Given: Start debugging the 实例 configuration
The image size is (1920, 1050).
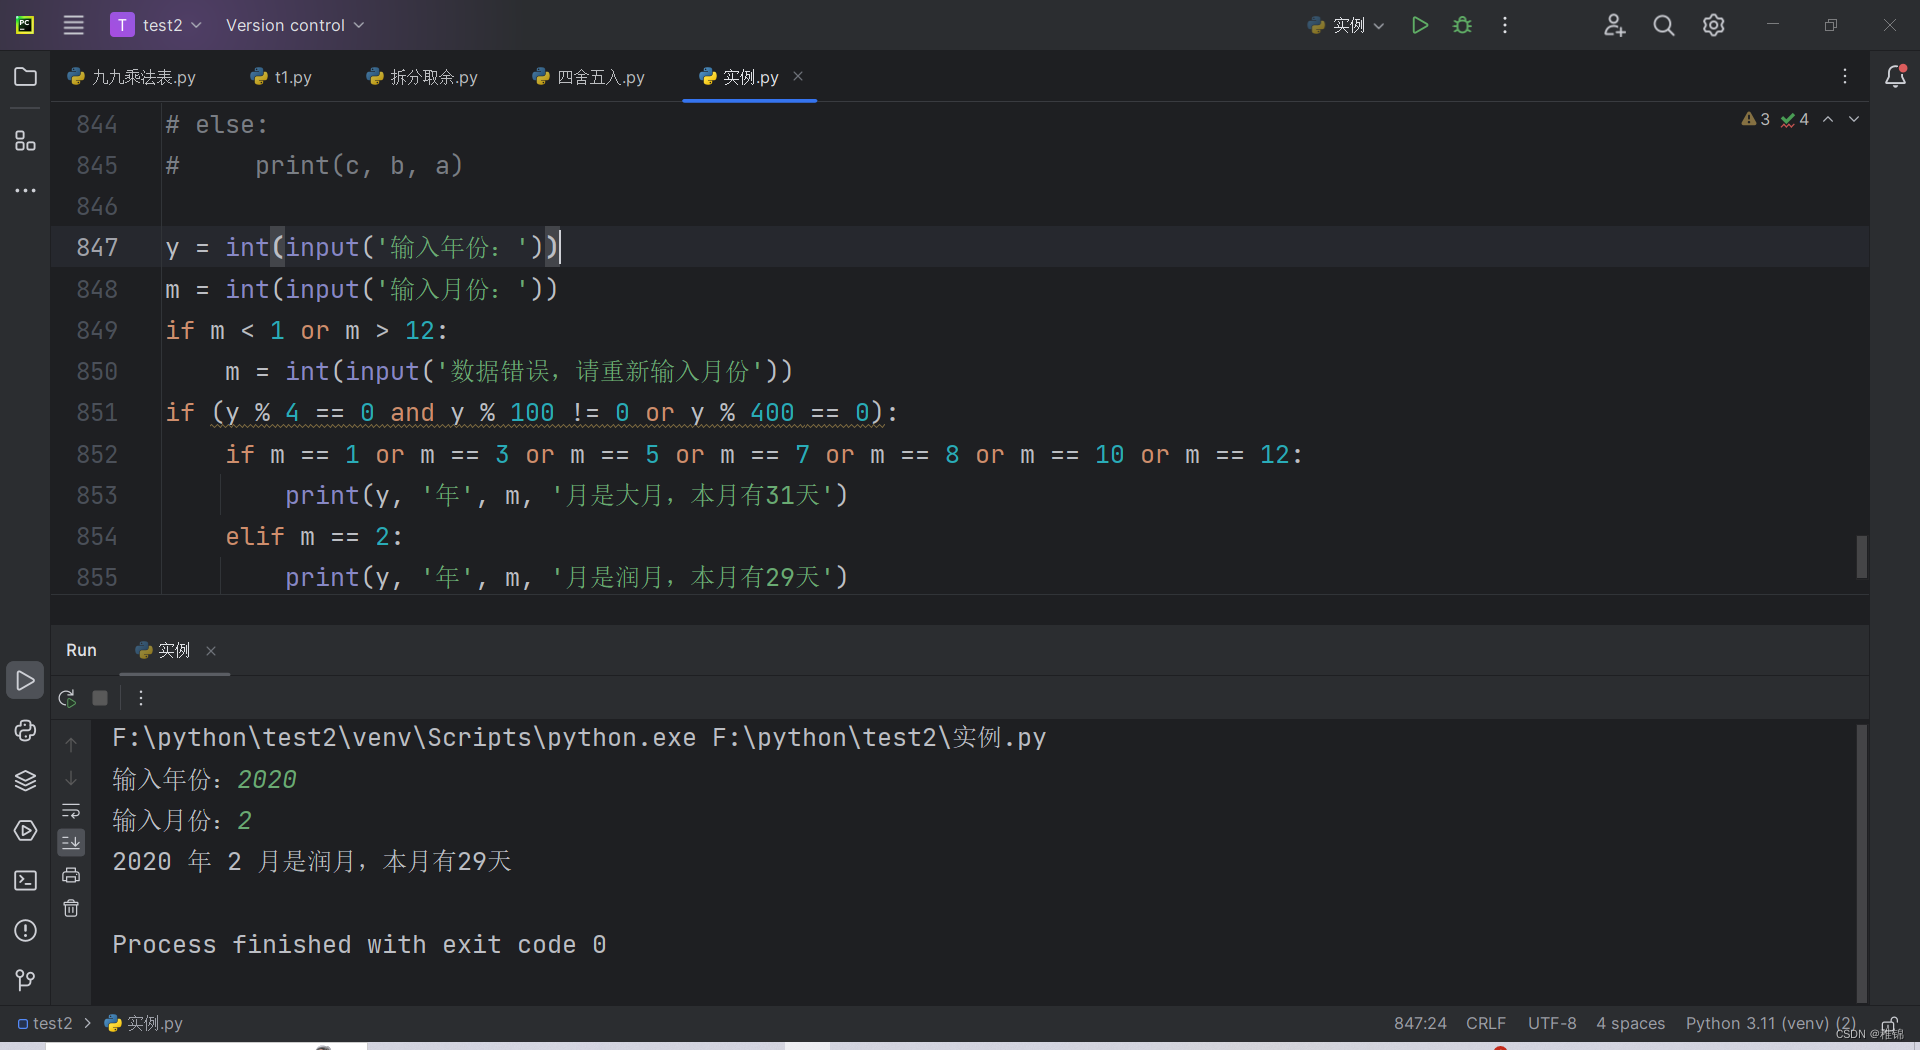Looking at the screenshot, I should pyautogui.click(x=1461, y=25).
